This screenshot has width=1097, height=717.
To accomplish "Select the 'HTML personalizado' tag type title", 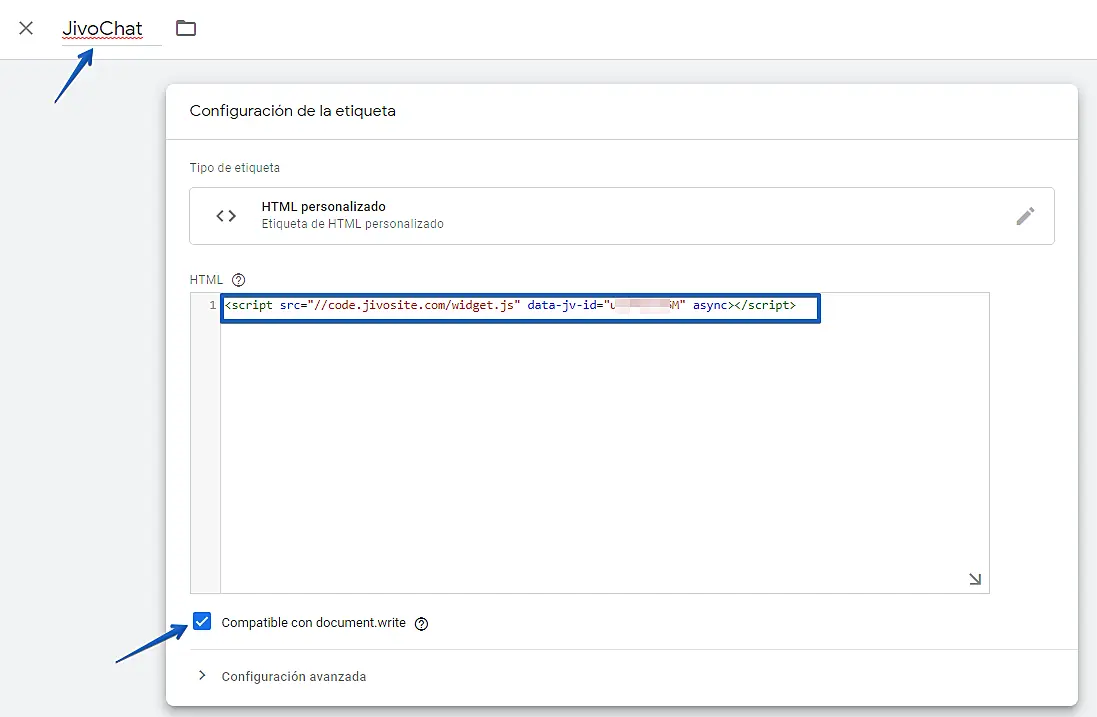I will pyautogui.click(x=323, y=207).
